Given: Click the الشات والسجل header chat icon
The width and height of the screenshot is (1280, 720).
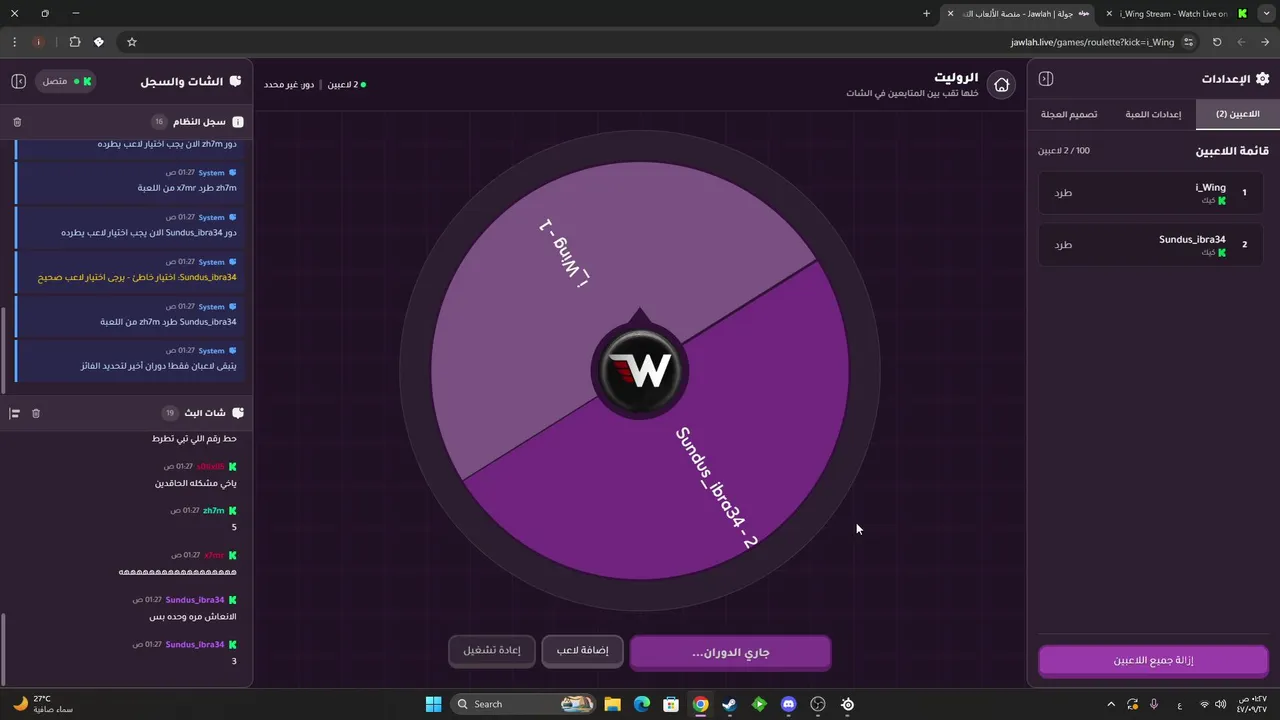Looking at the screenshot, I should point(235,81).
